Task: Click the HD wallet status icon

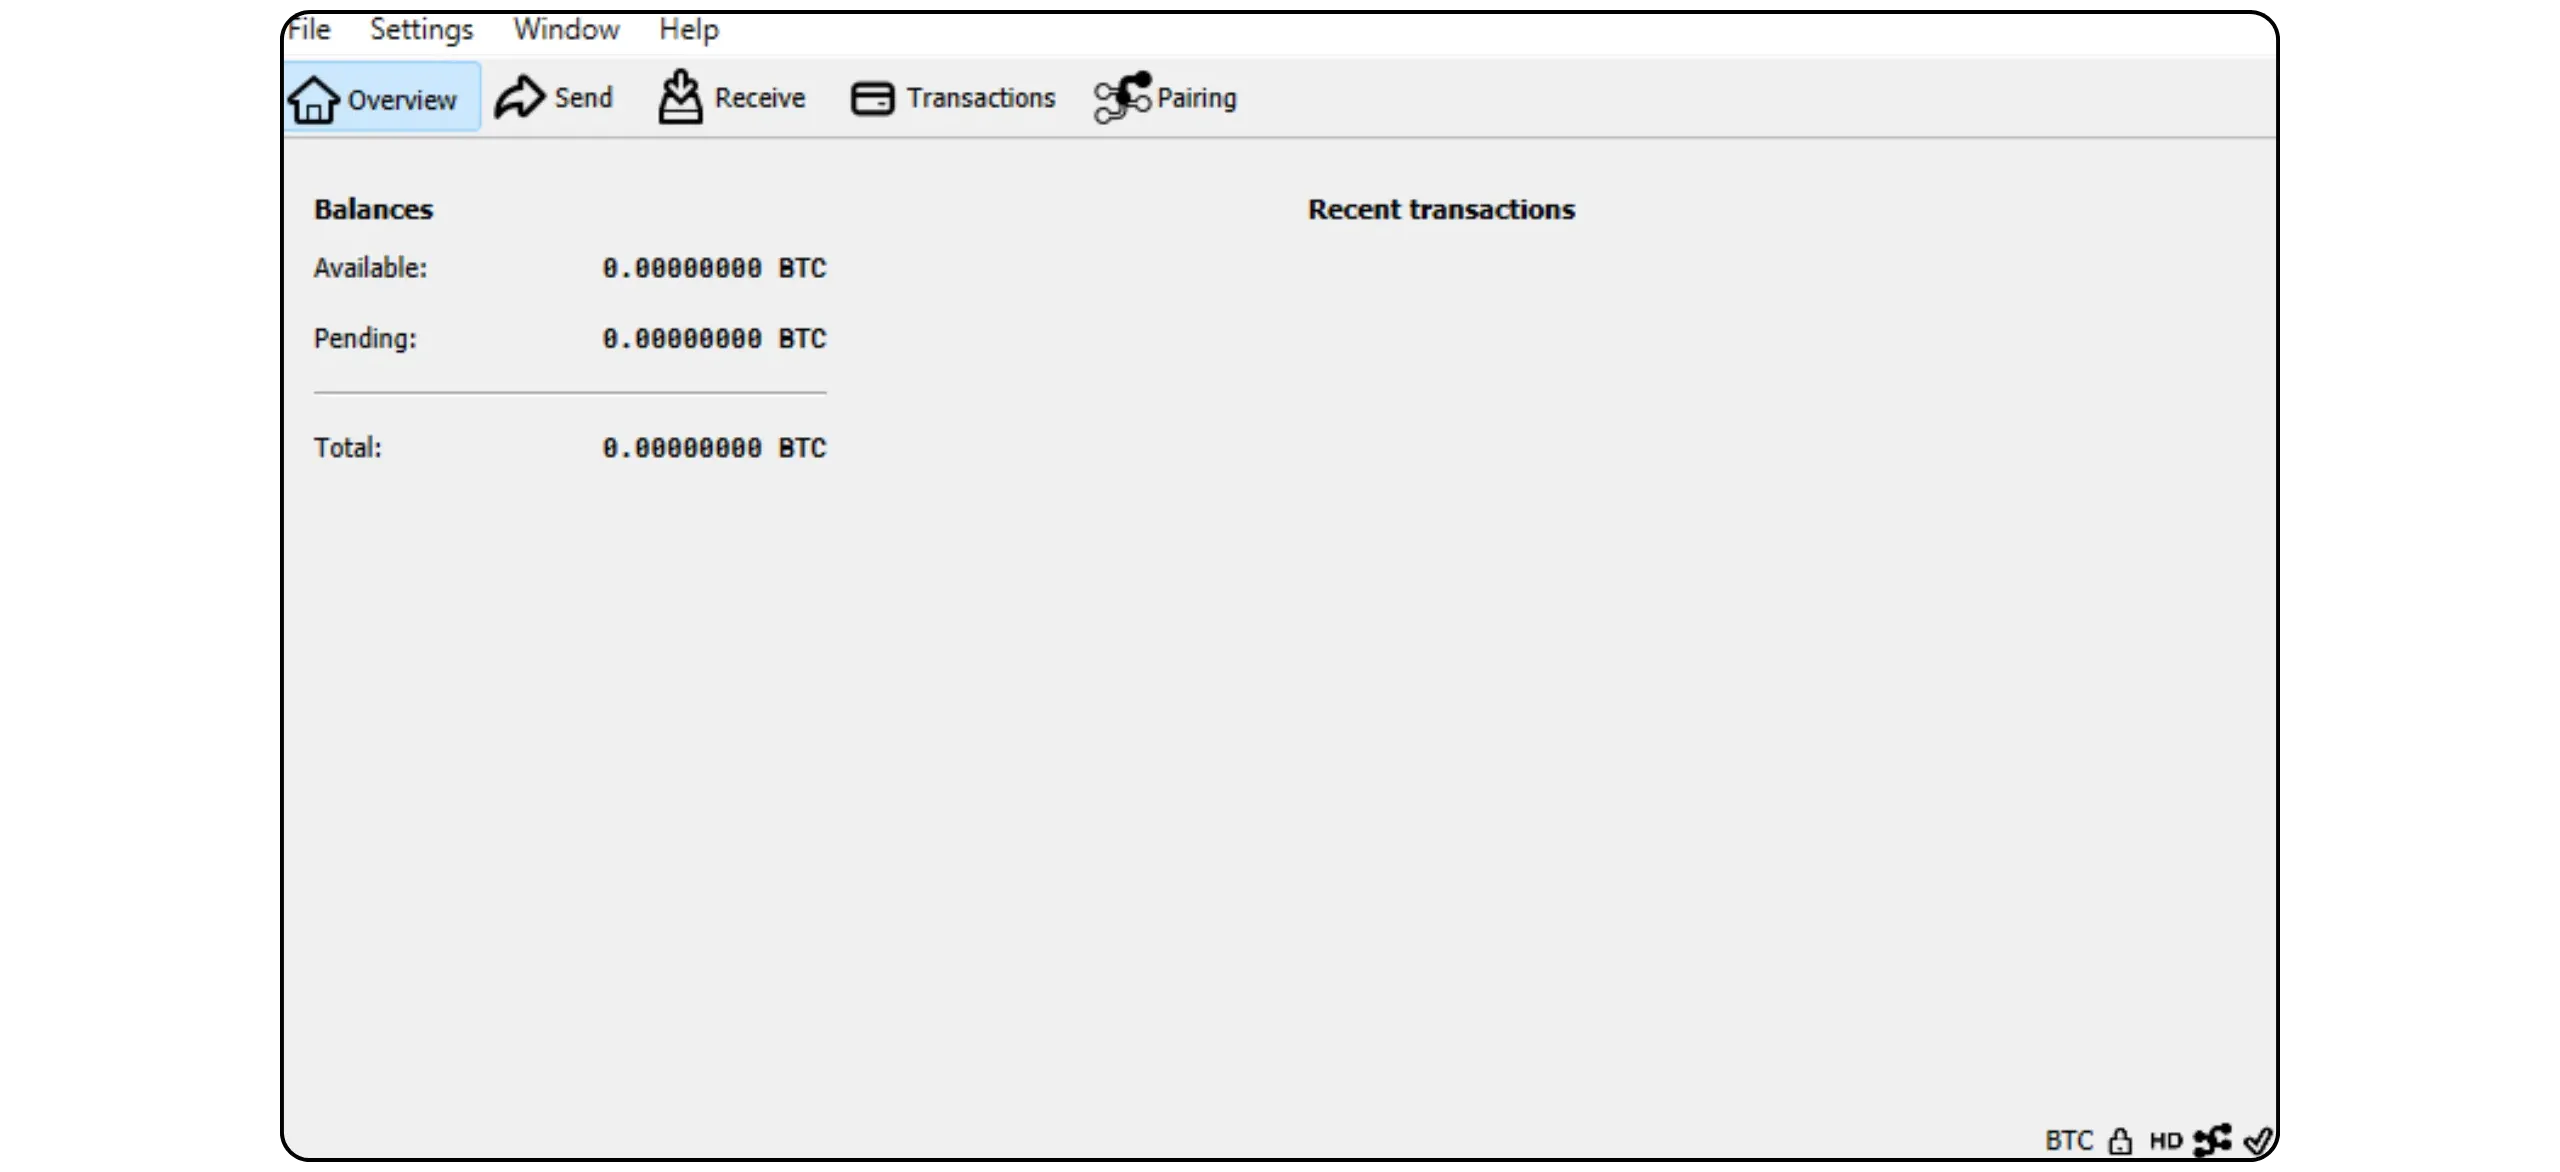Action: coord(2165,1141)
